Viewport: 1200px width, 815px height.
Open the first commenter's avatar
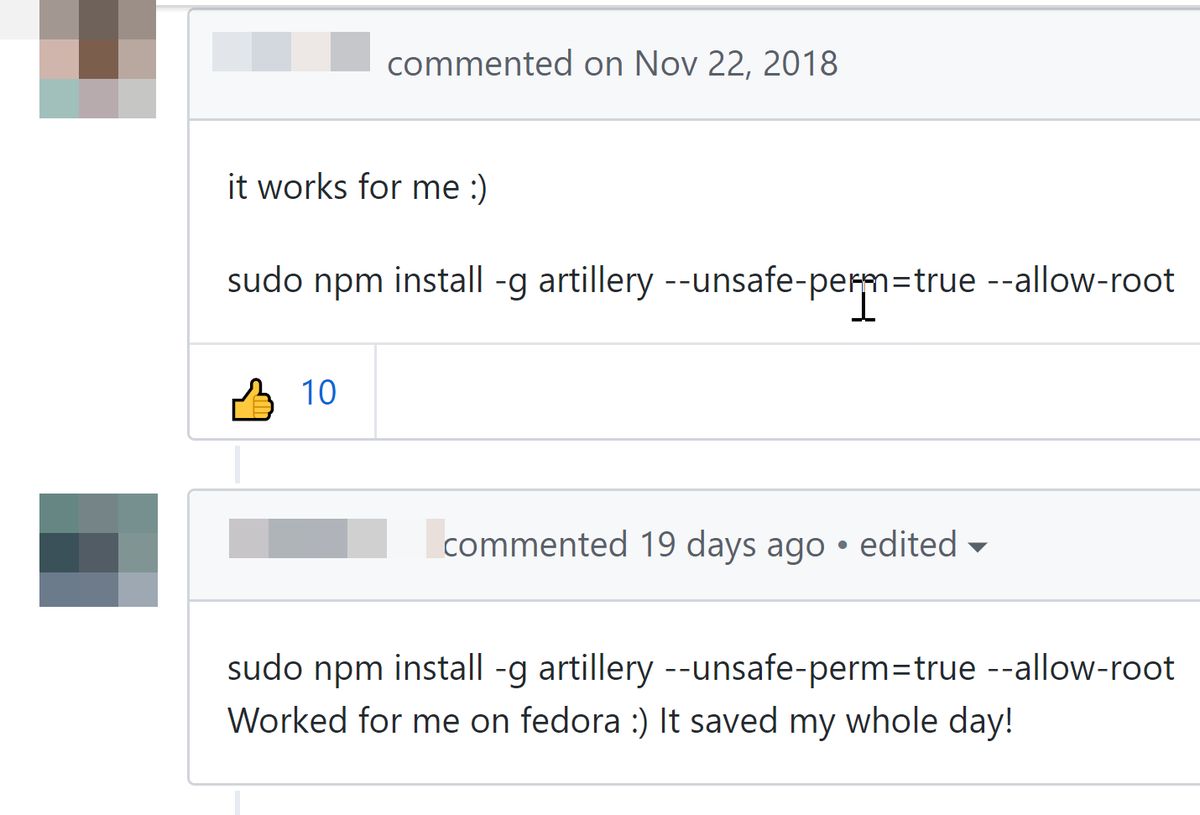(x=97, y=62)
